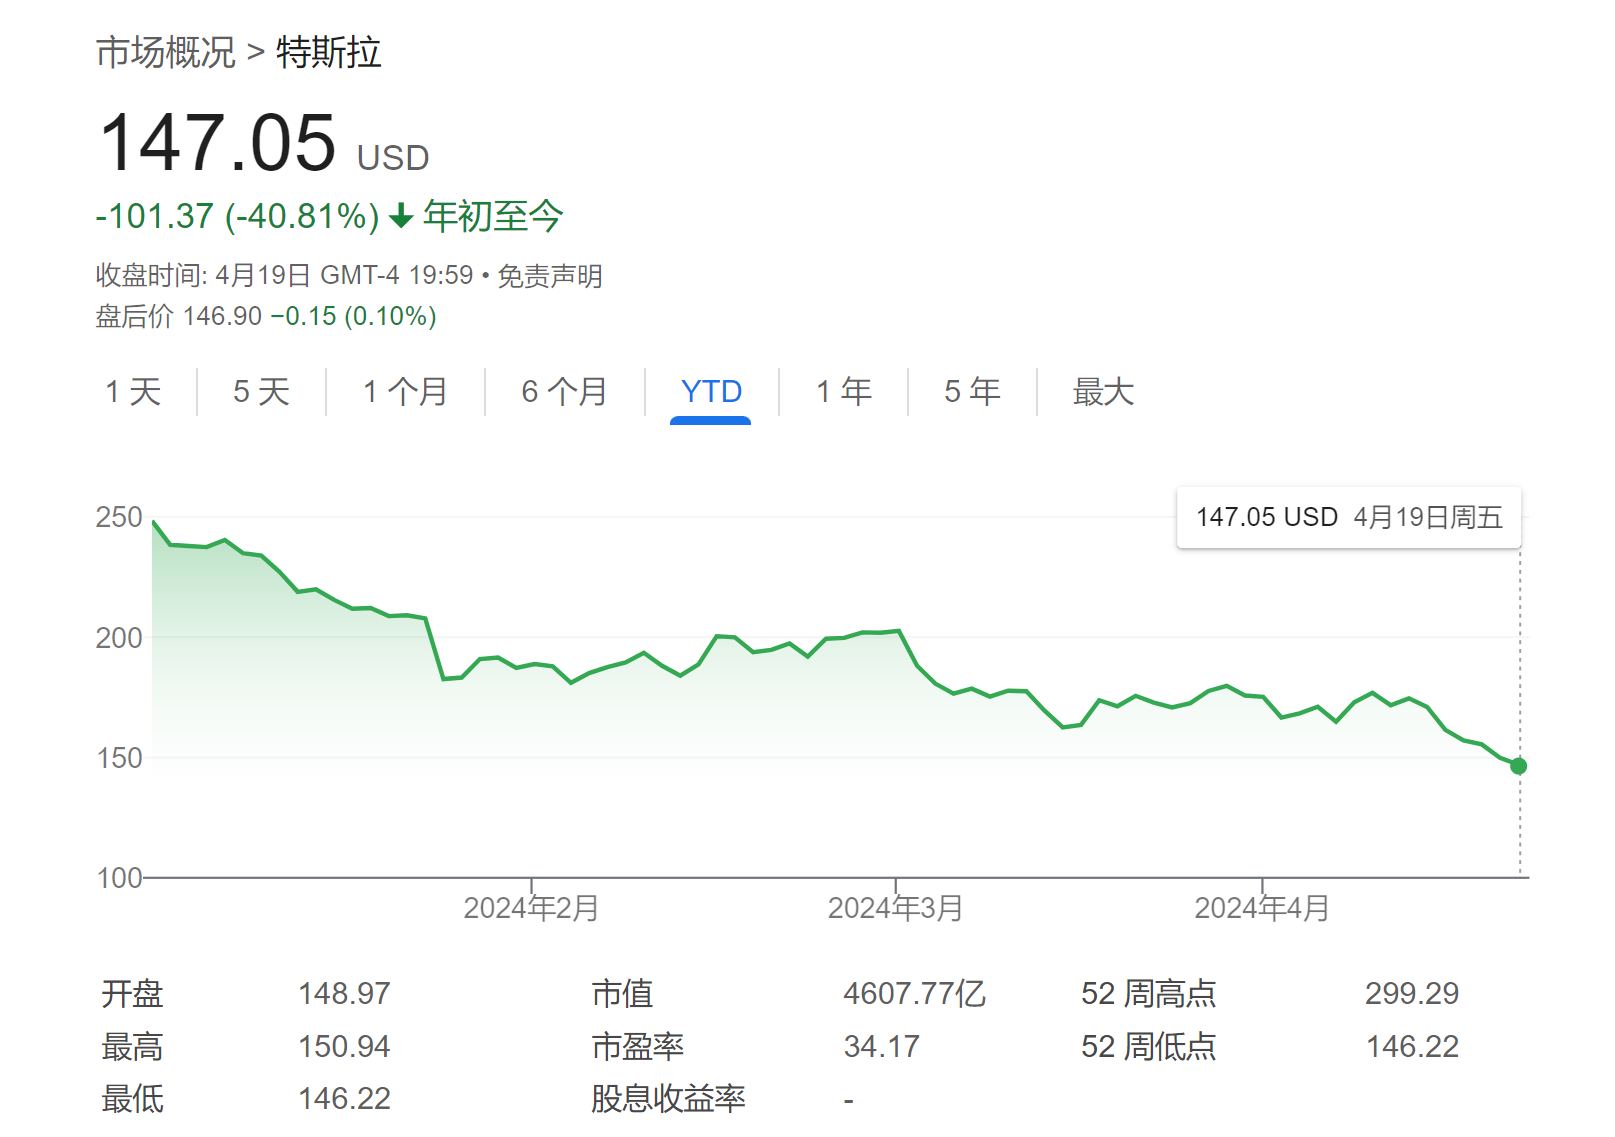Click the 市值 value 4607.77亿
This screenshot has width=1615, height=1137.
tap(914, 993)
